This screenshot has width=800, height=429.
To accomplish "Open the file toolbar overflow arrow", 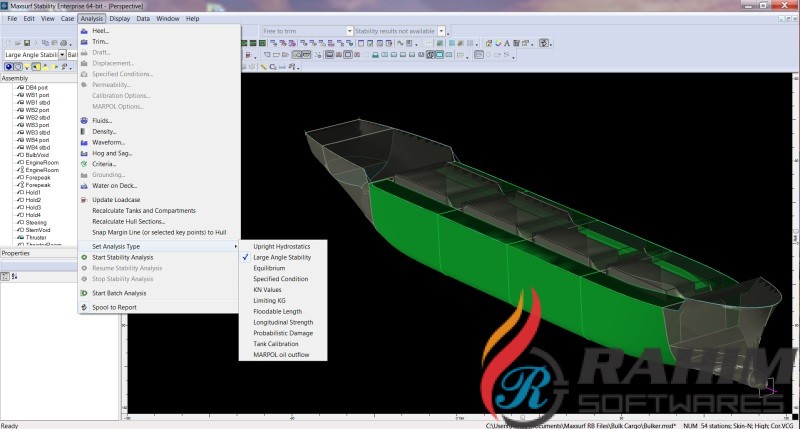I will 70,45.
